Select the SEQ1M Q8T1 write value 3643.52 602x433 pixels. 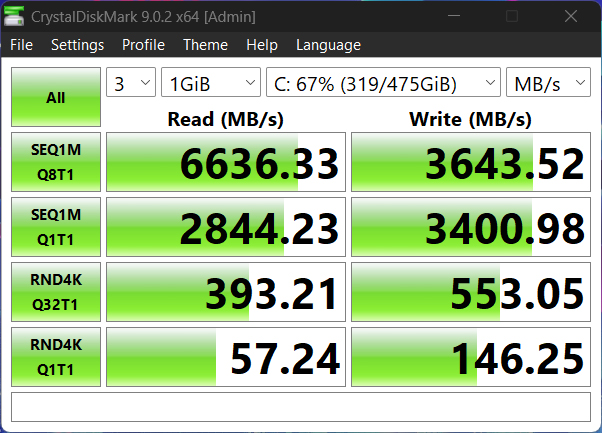[x=471, y=162]
